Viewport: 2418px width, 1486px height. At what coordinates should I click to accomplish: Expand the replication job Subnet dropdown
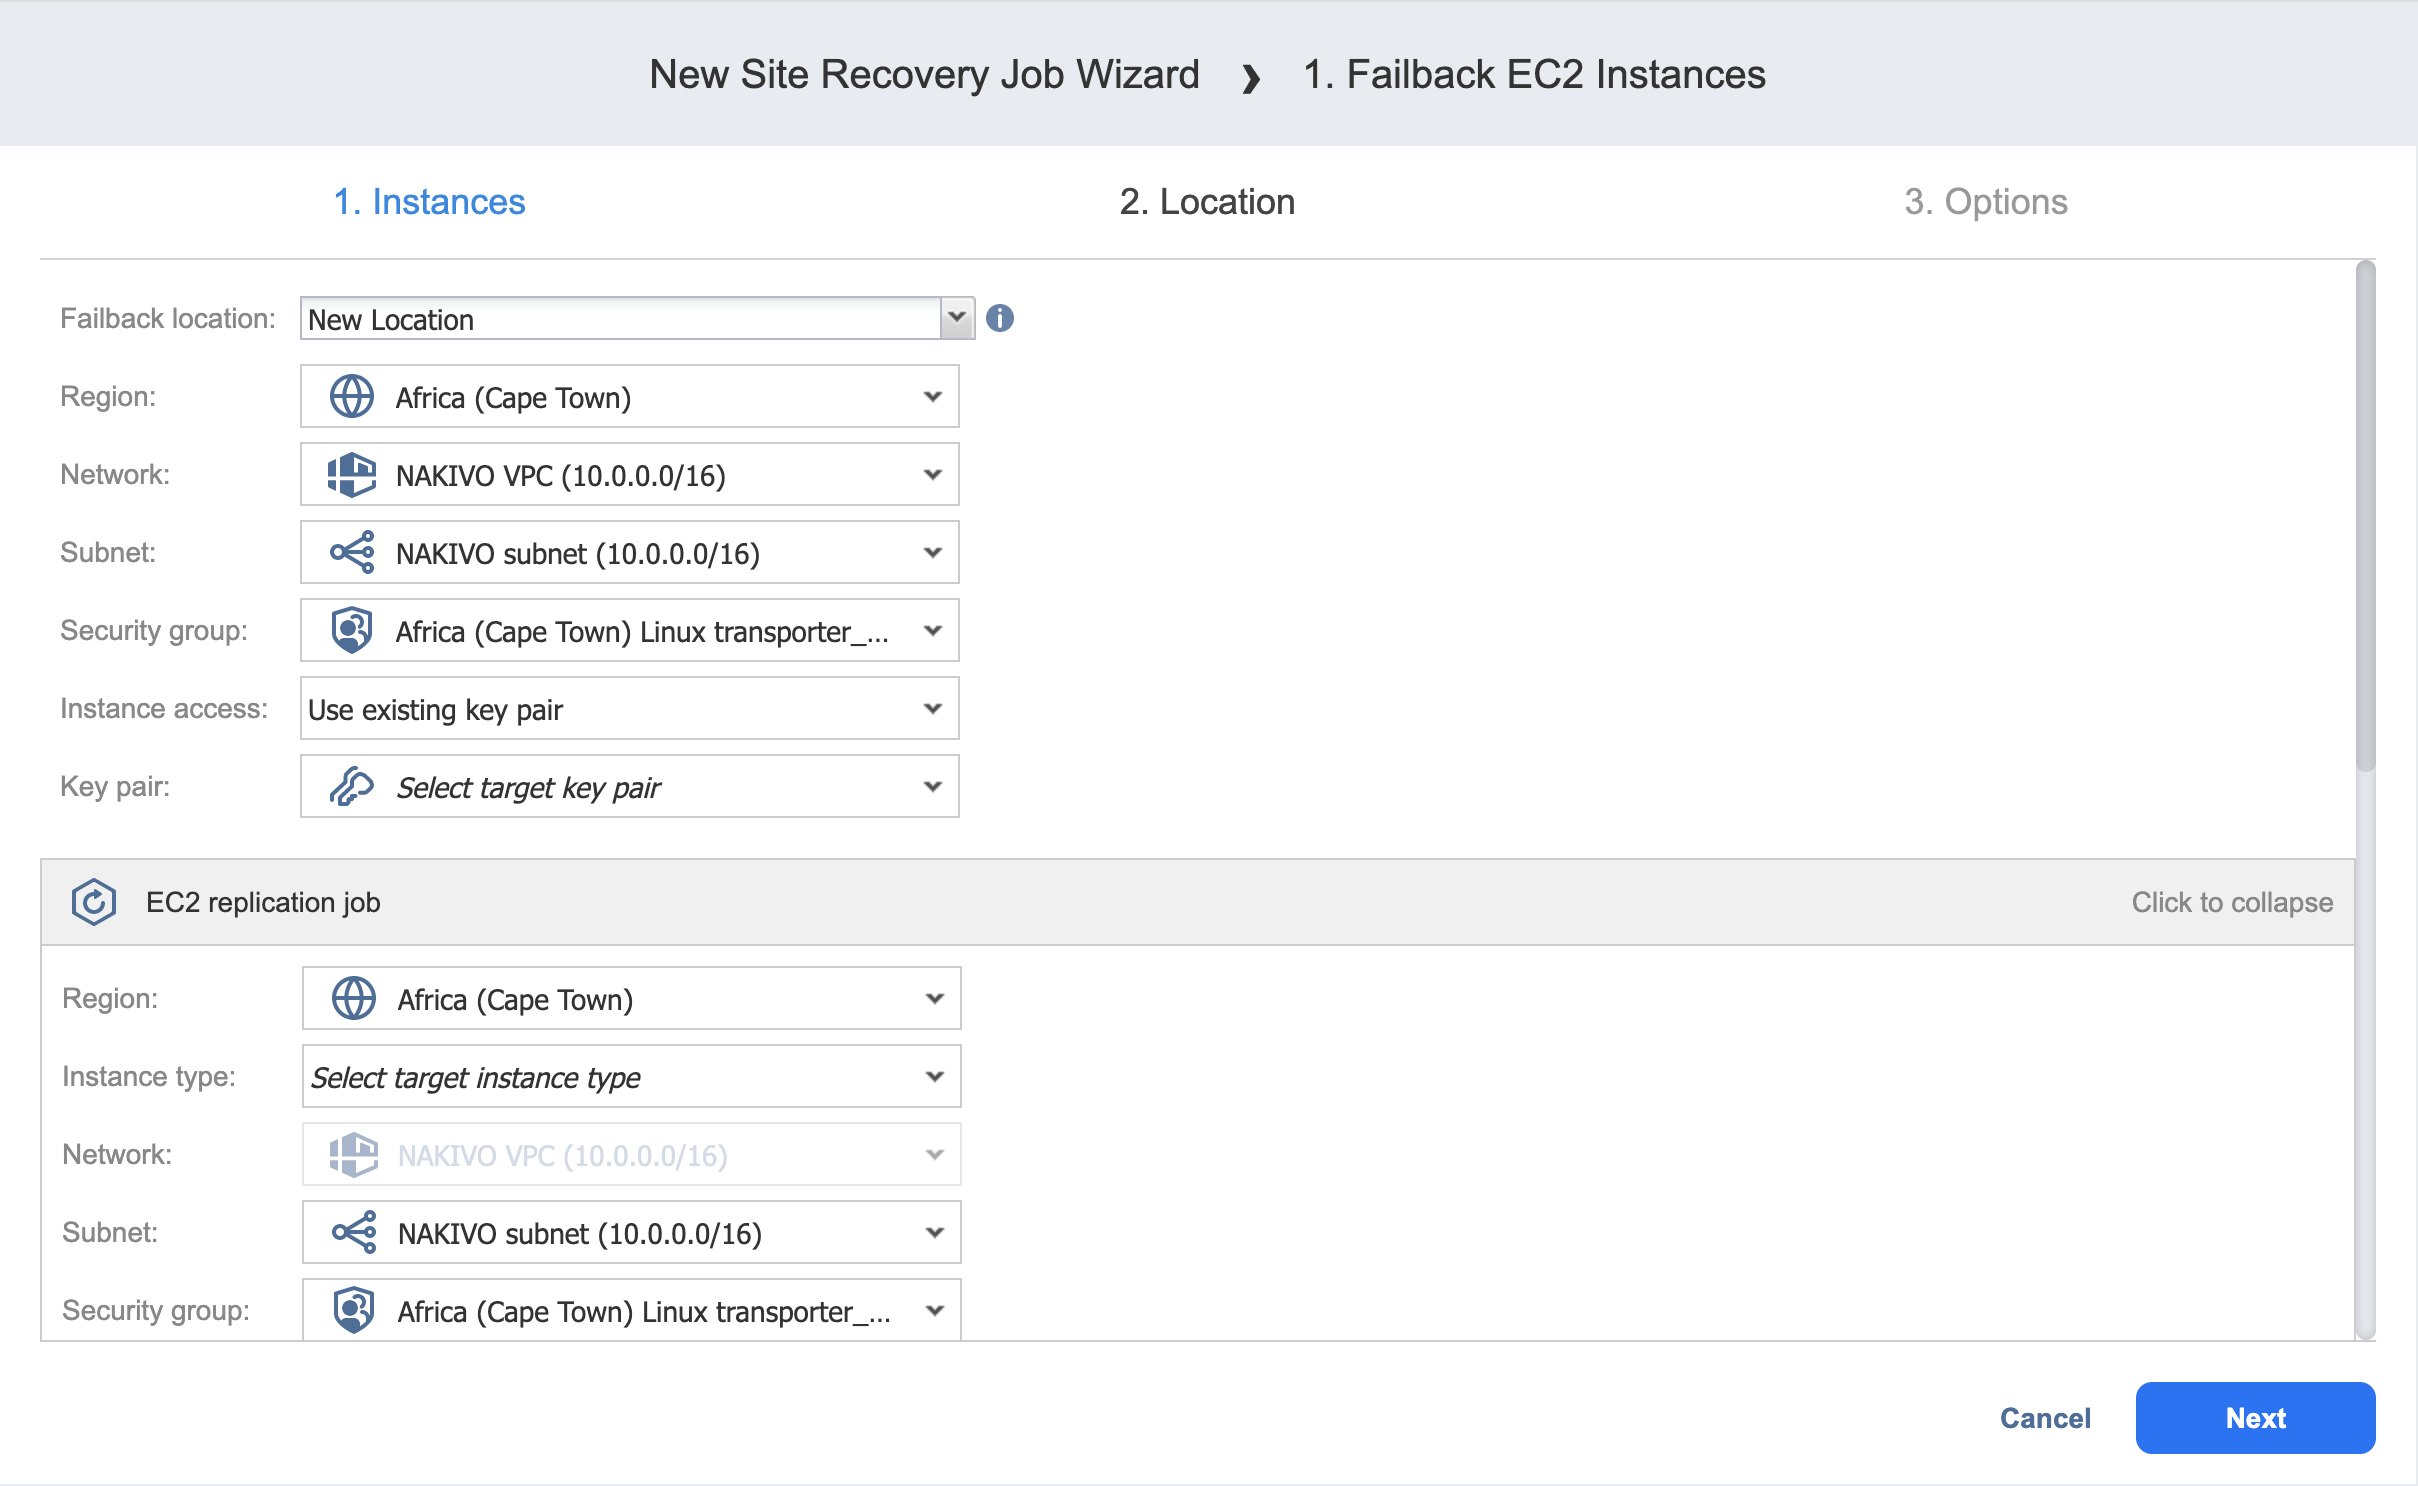[934, 1233]
